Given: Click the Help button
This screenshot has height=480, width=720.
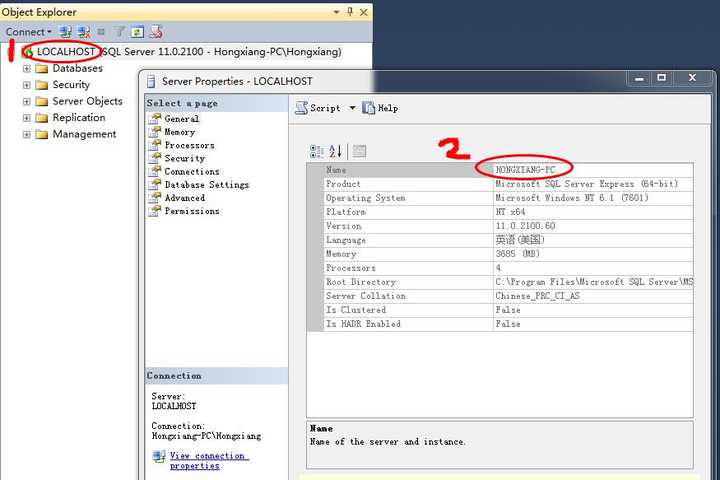Looking at the screenshot, I should [x=380, y=108].
